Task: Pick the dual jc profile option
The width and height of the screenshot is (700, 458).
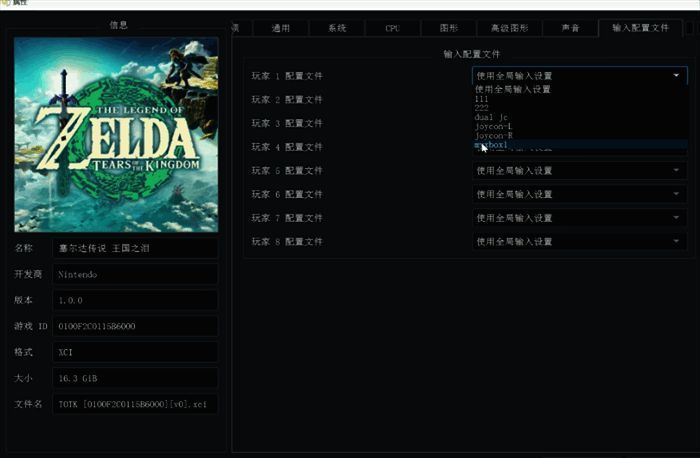Action: coord(579,117)
